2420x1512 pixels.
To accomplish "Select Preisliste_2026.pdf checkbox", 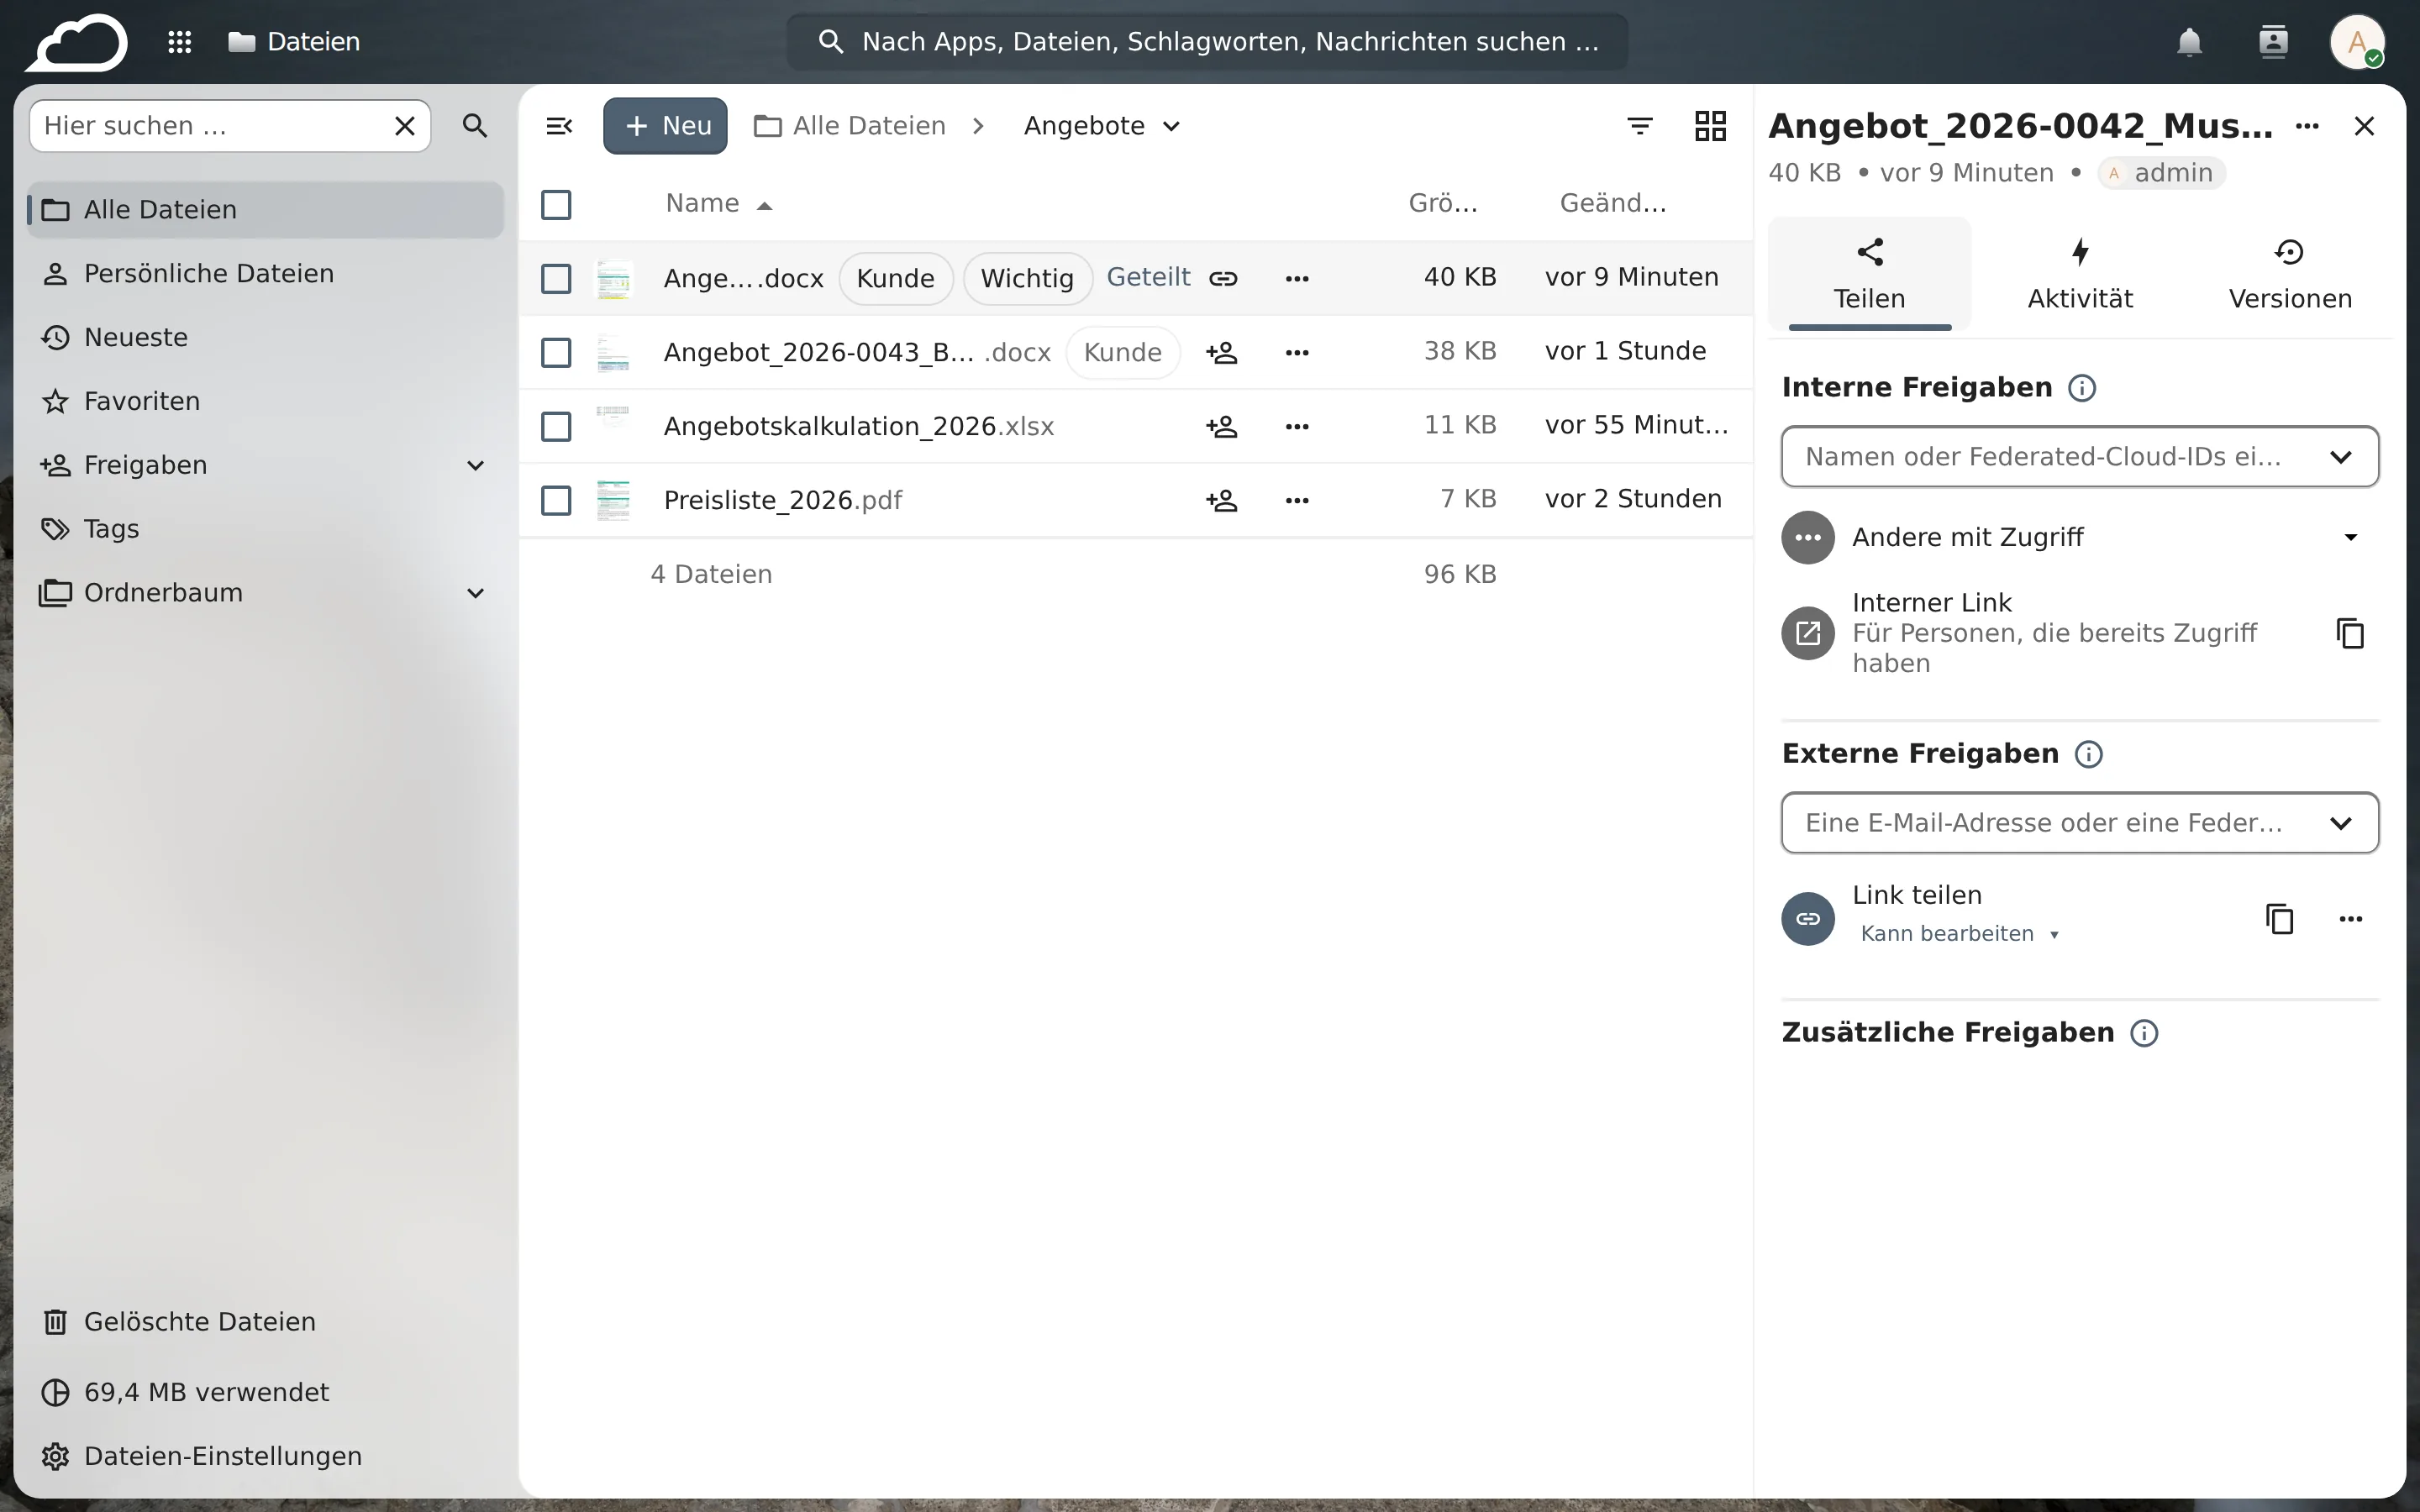I will [x=556, y=500].
